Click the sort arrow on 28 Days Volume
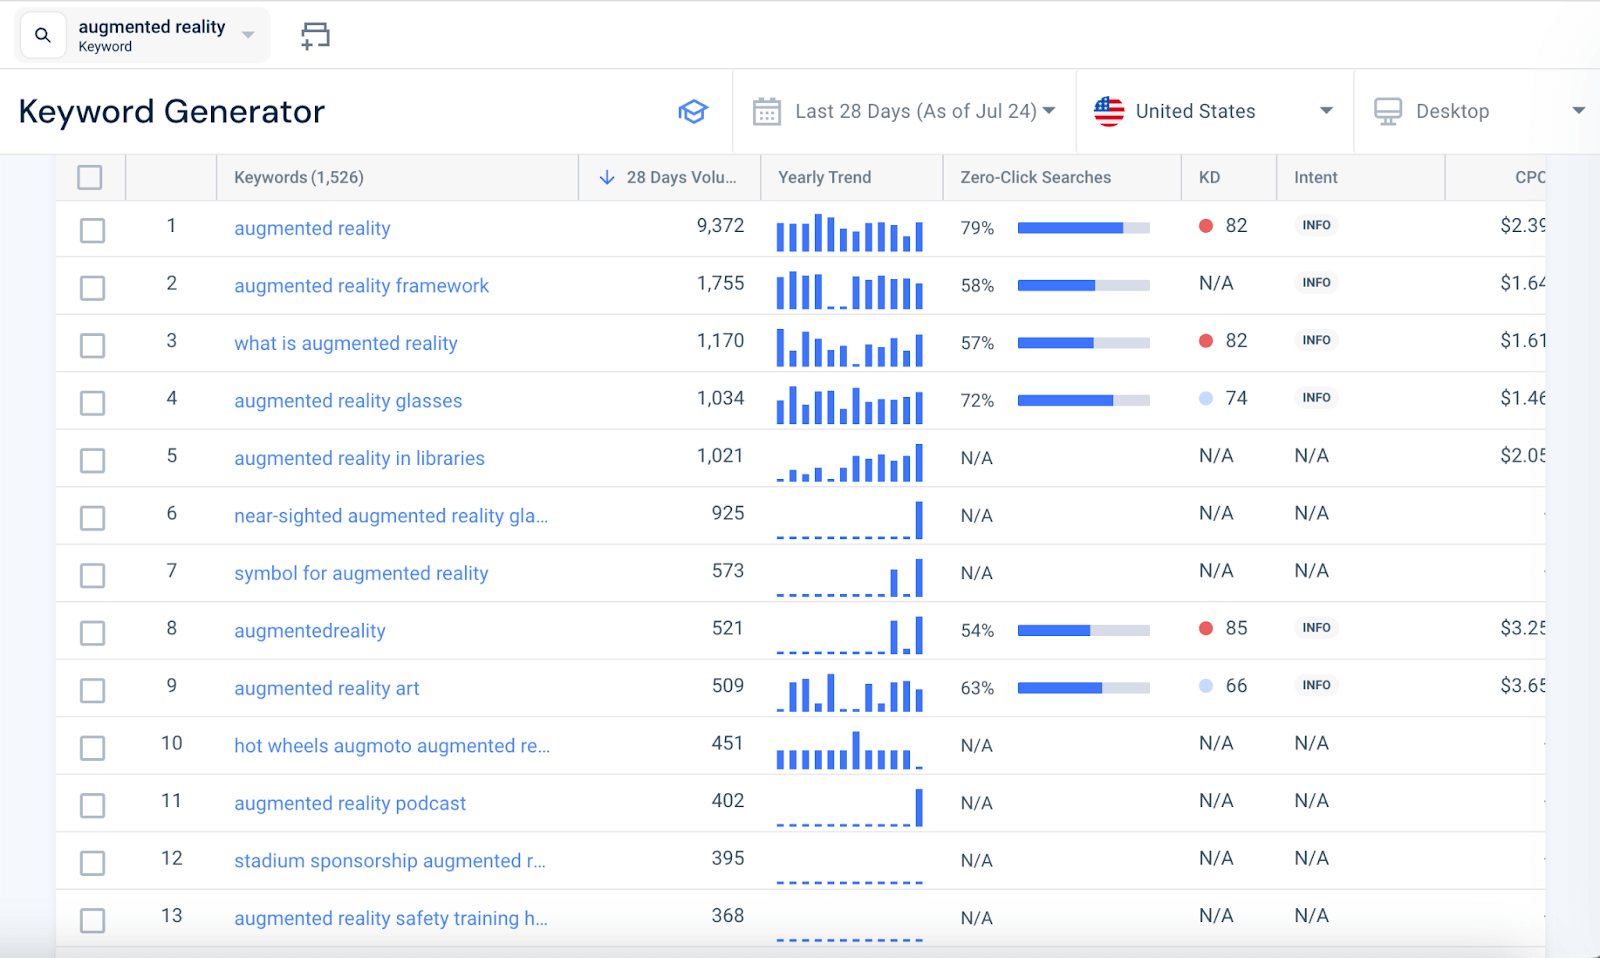1600x958 pixels. [x=606, y=178]
